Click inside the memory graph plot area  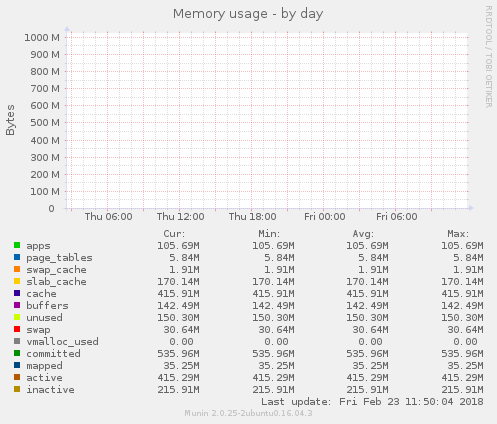(x=267, y=120)
